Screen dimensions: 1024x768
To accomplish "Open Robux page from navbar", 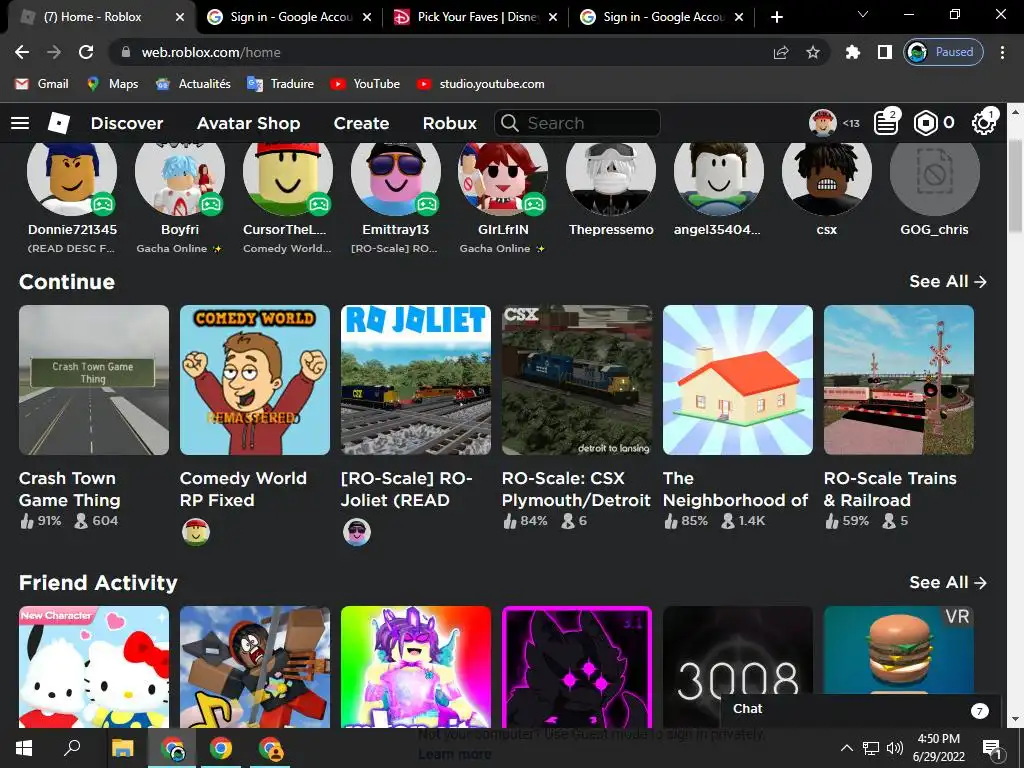I will [x=449, y=123].
